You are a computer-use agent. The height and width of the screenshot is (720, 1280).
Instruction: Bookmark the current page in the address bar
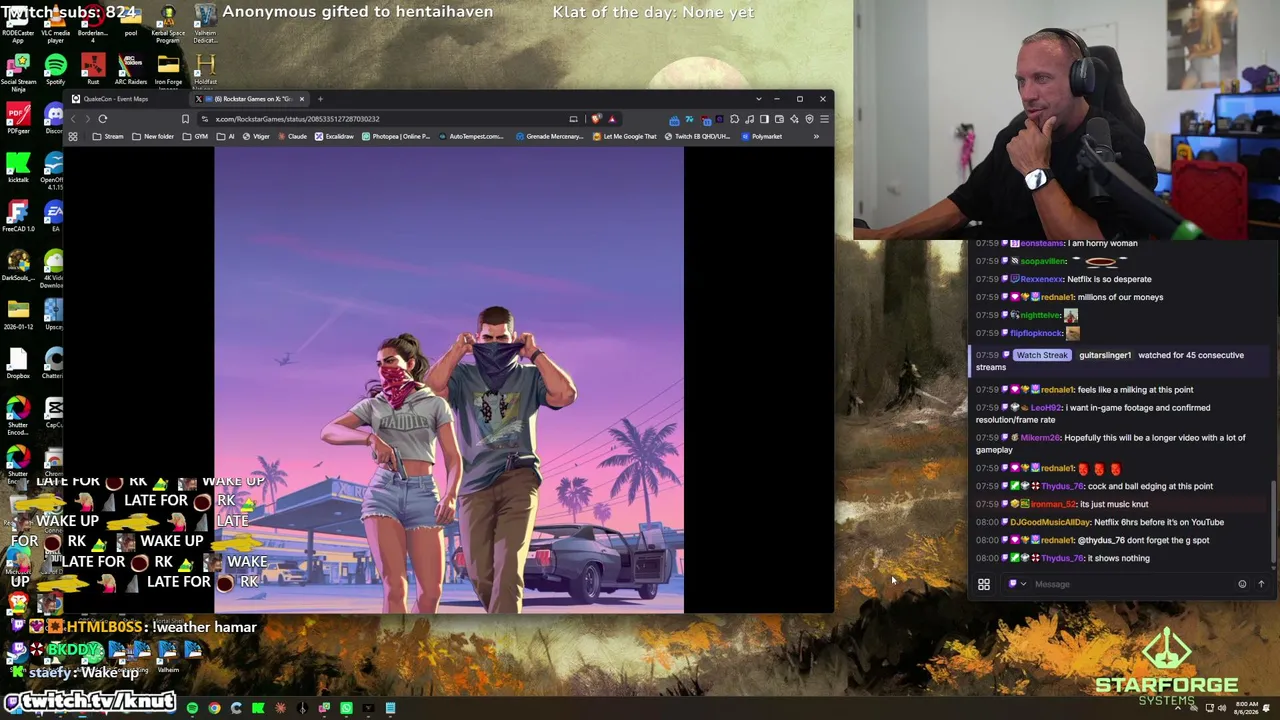pos(185,119)
